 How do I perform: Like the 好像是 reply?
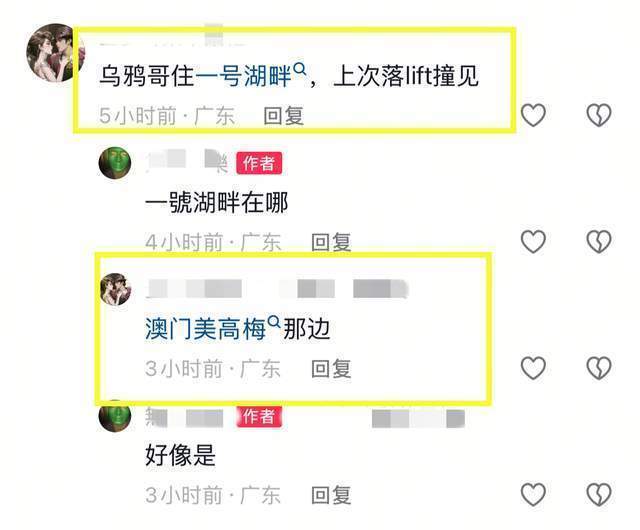pos(533,494)
